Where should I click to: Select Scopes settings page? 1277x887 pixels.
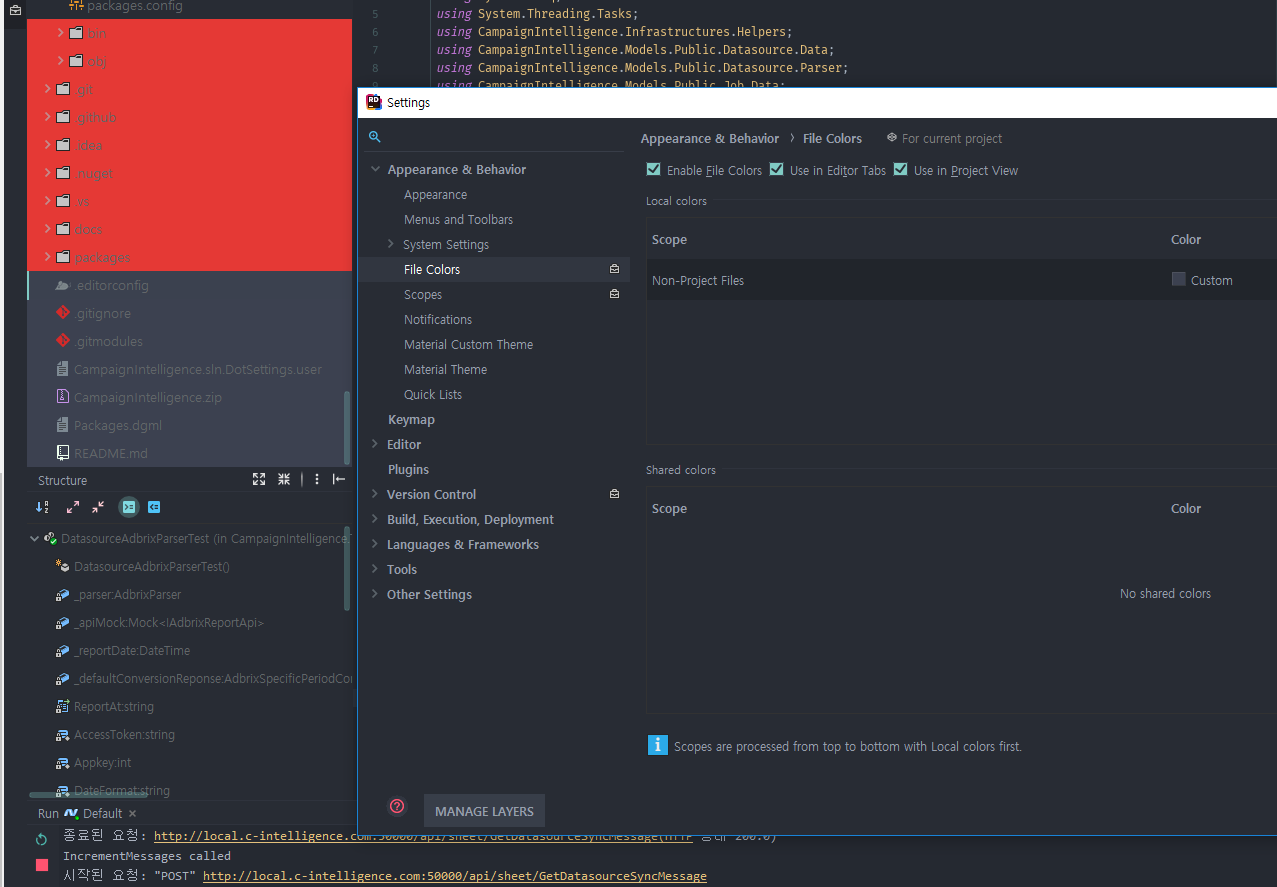[423, 294]
